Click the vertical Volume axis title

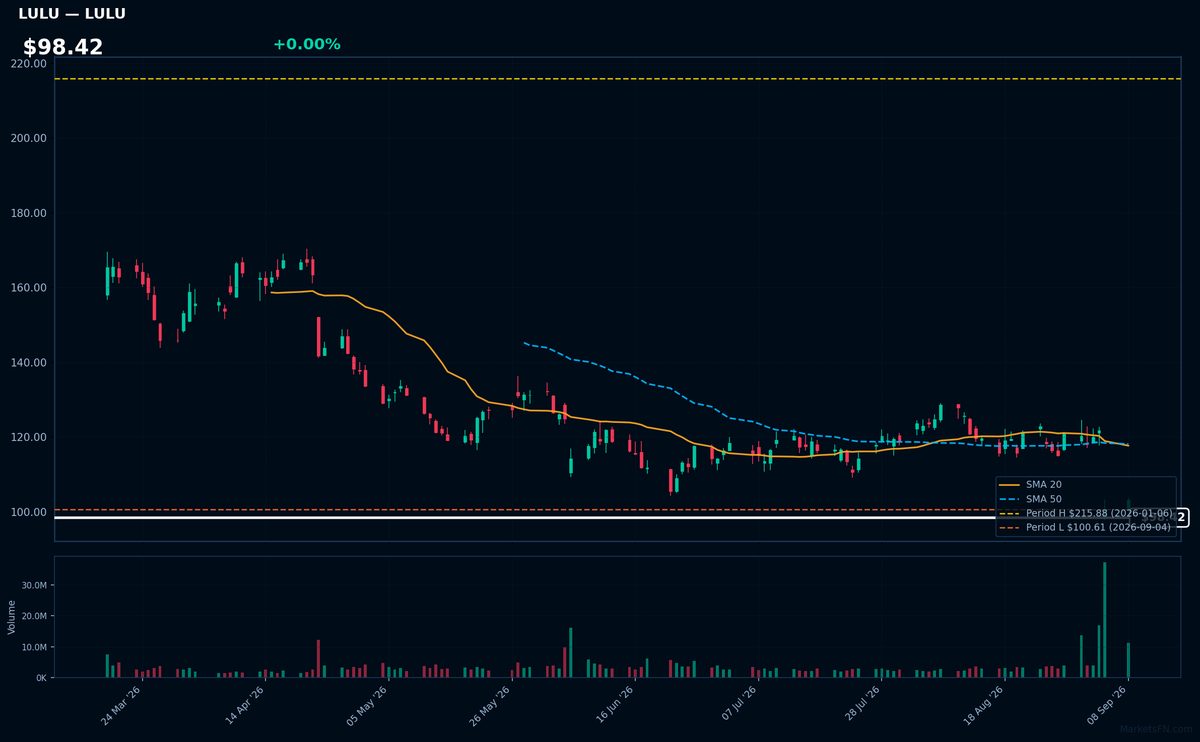(x=12, y=617)
